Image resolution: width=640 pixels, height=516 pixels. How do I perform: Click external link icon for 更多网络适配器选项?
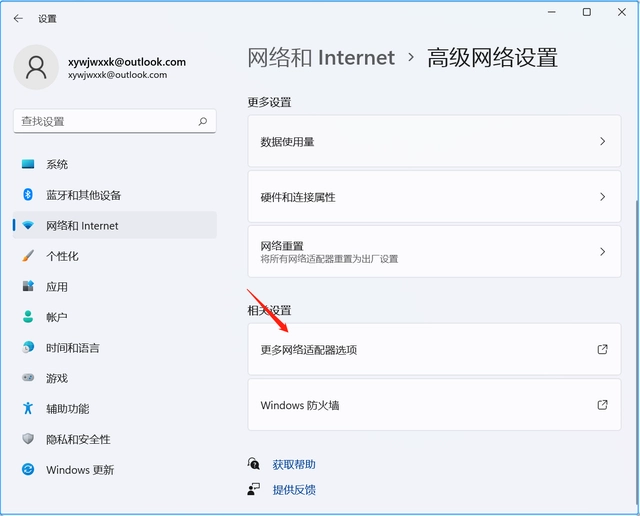(x=602, y=349)
